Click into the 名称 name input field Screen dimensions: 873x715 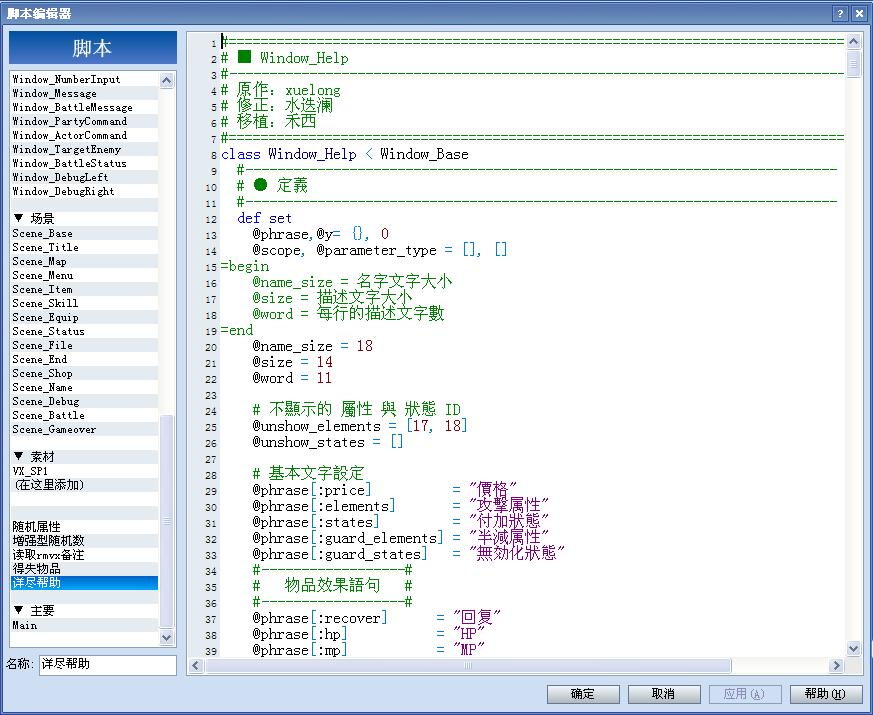[107, 664]
